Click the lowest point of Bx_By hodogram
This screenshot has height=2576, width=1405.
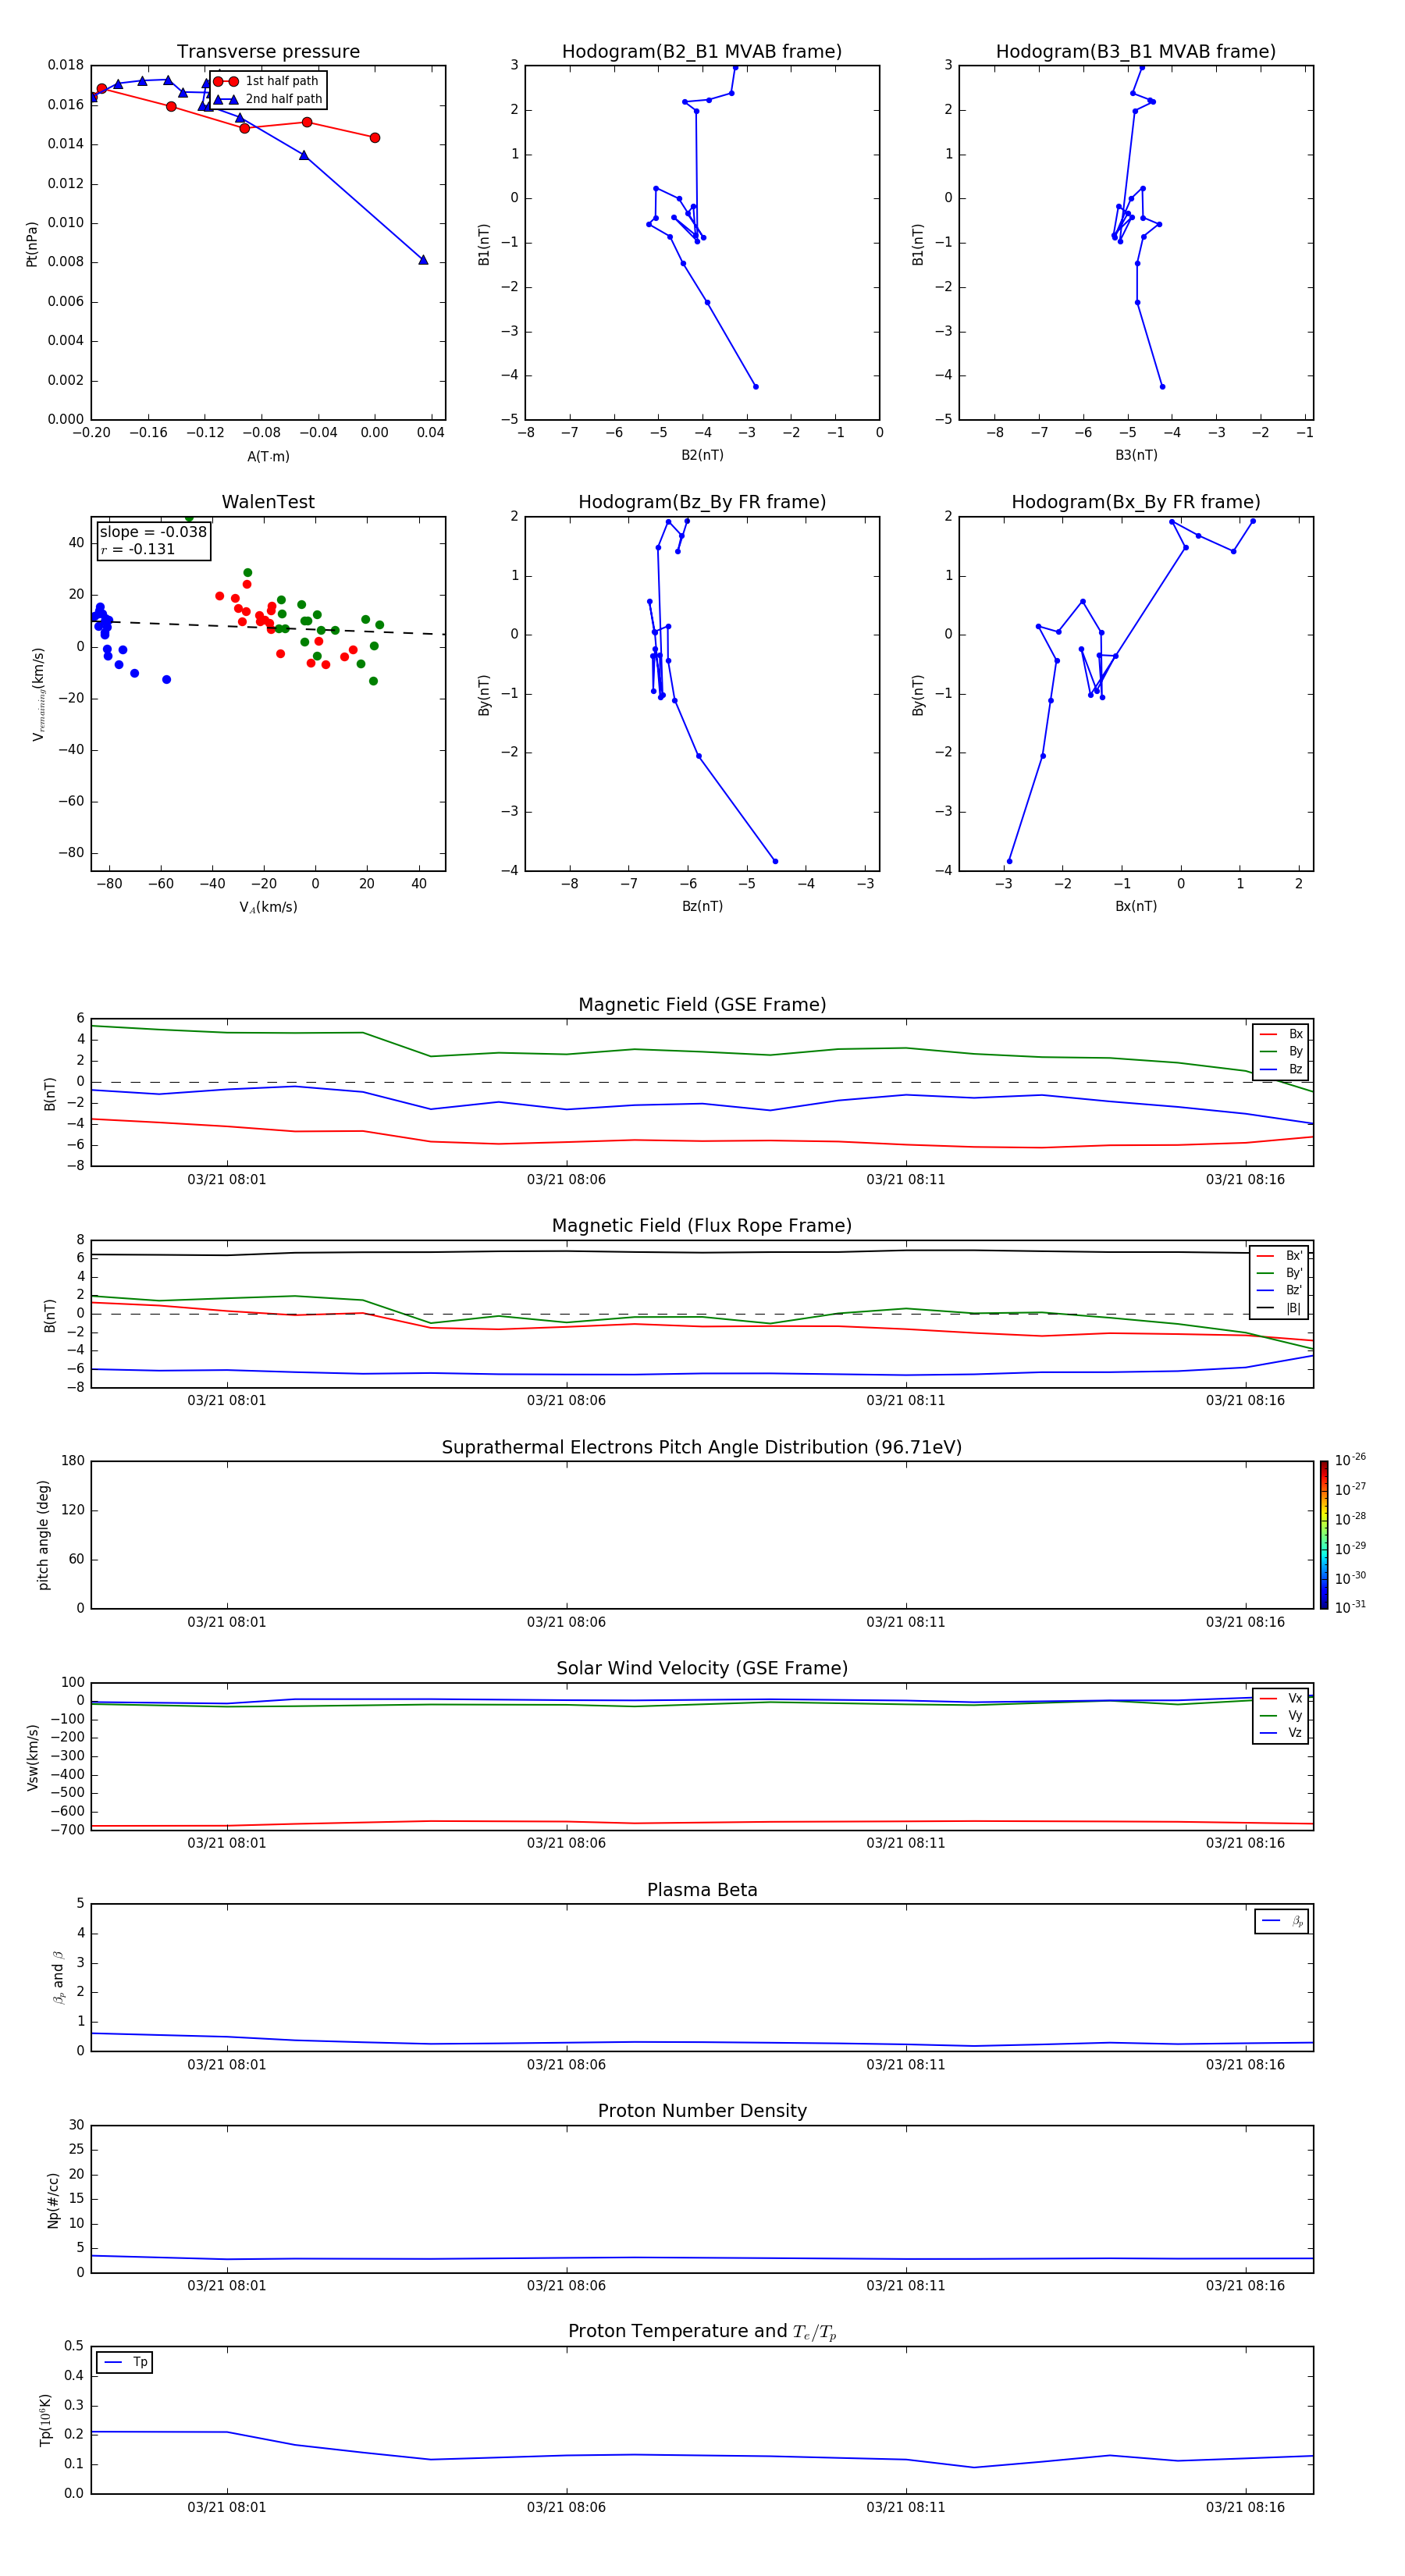[1009, 861]
